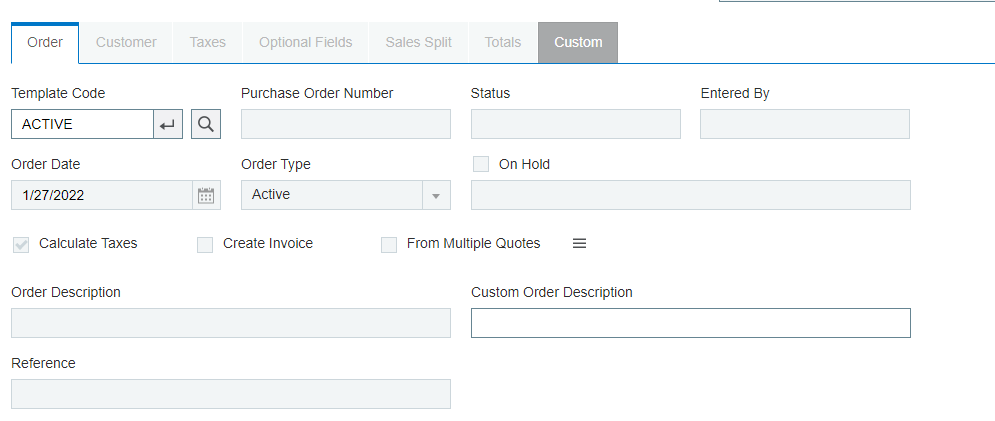Go to the Sales Split tab

point(419,43)
